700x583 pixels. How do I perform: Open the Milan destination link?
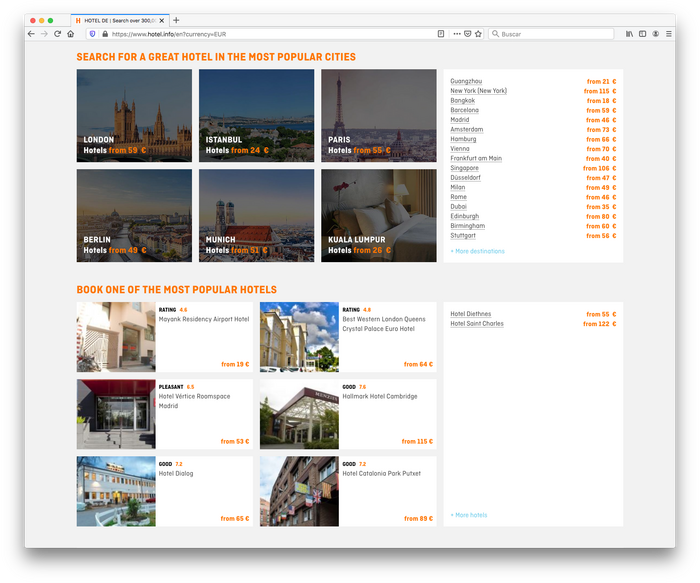pos(458,187)
